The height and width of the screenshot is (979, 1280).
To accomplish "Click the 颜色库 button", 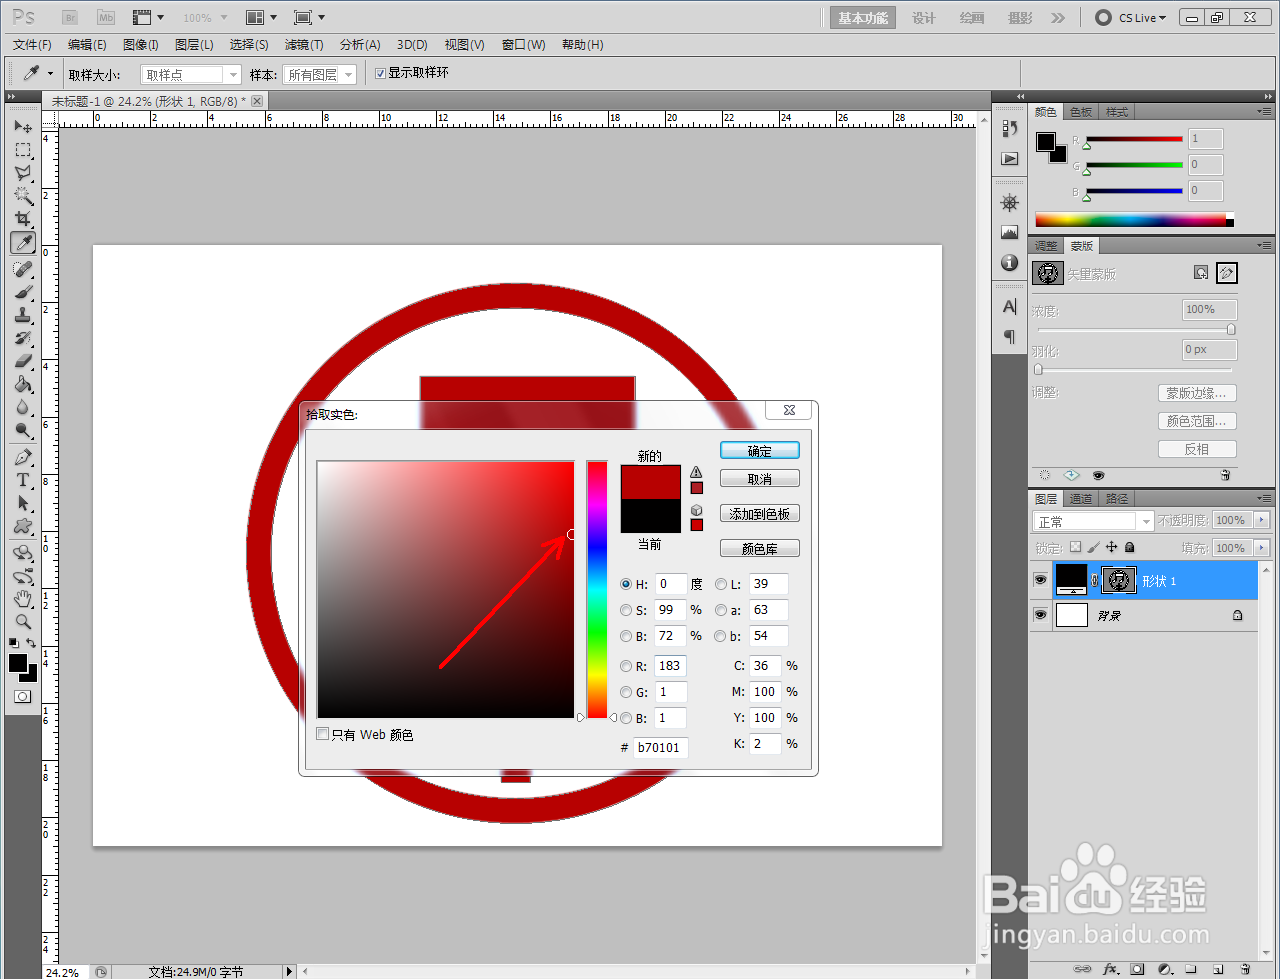I will coord(760,549).
